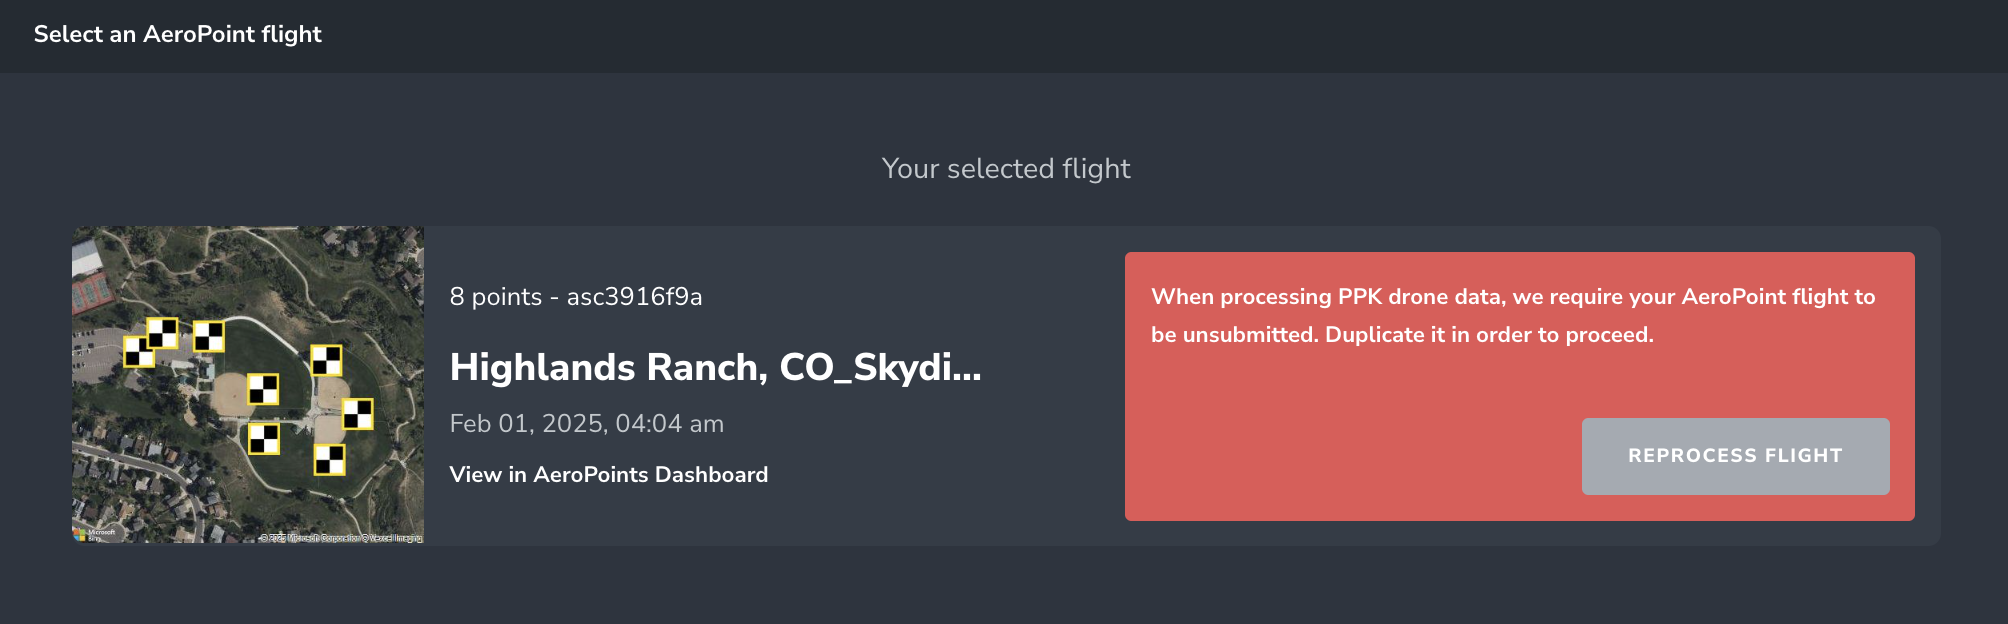Open View in AeroPoints Dashboard

pos(608,474)
